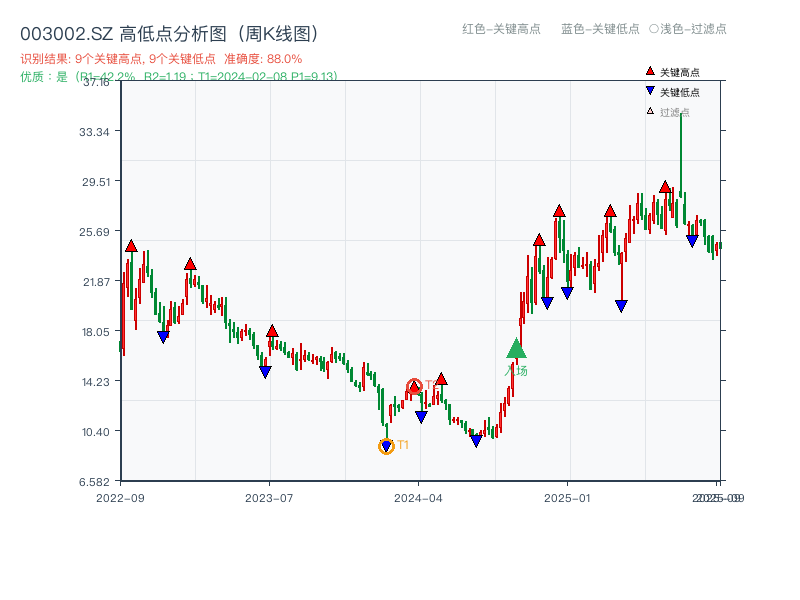Image resolution: width=800 pixels, height=600 pixels.
Task: Click the hollow triangle icon beside 过滤点
Action: (648, 113)
